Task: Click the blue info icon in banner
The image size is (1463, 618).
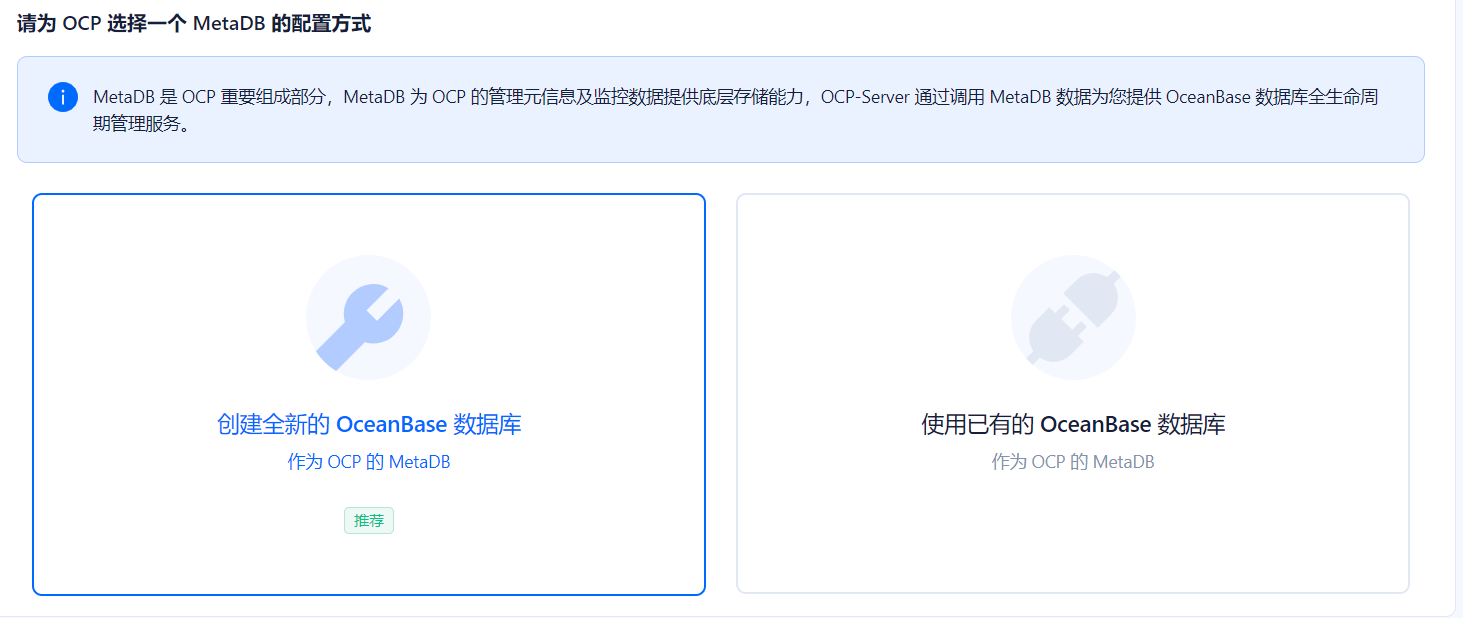Action: pos(63,97)
